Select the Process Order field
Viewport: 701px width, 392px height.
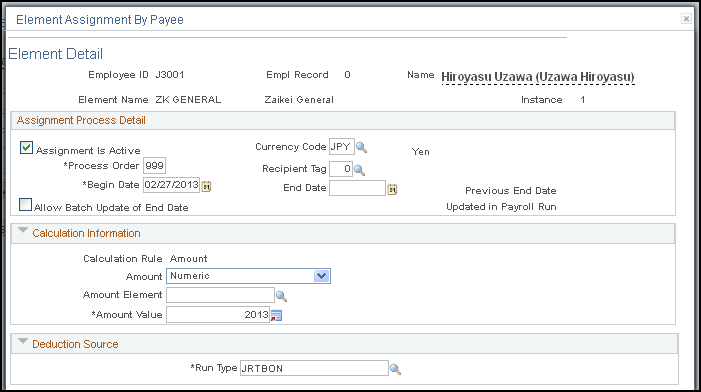[154, 166]
